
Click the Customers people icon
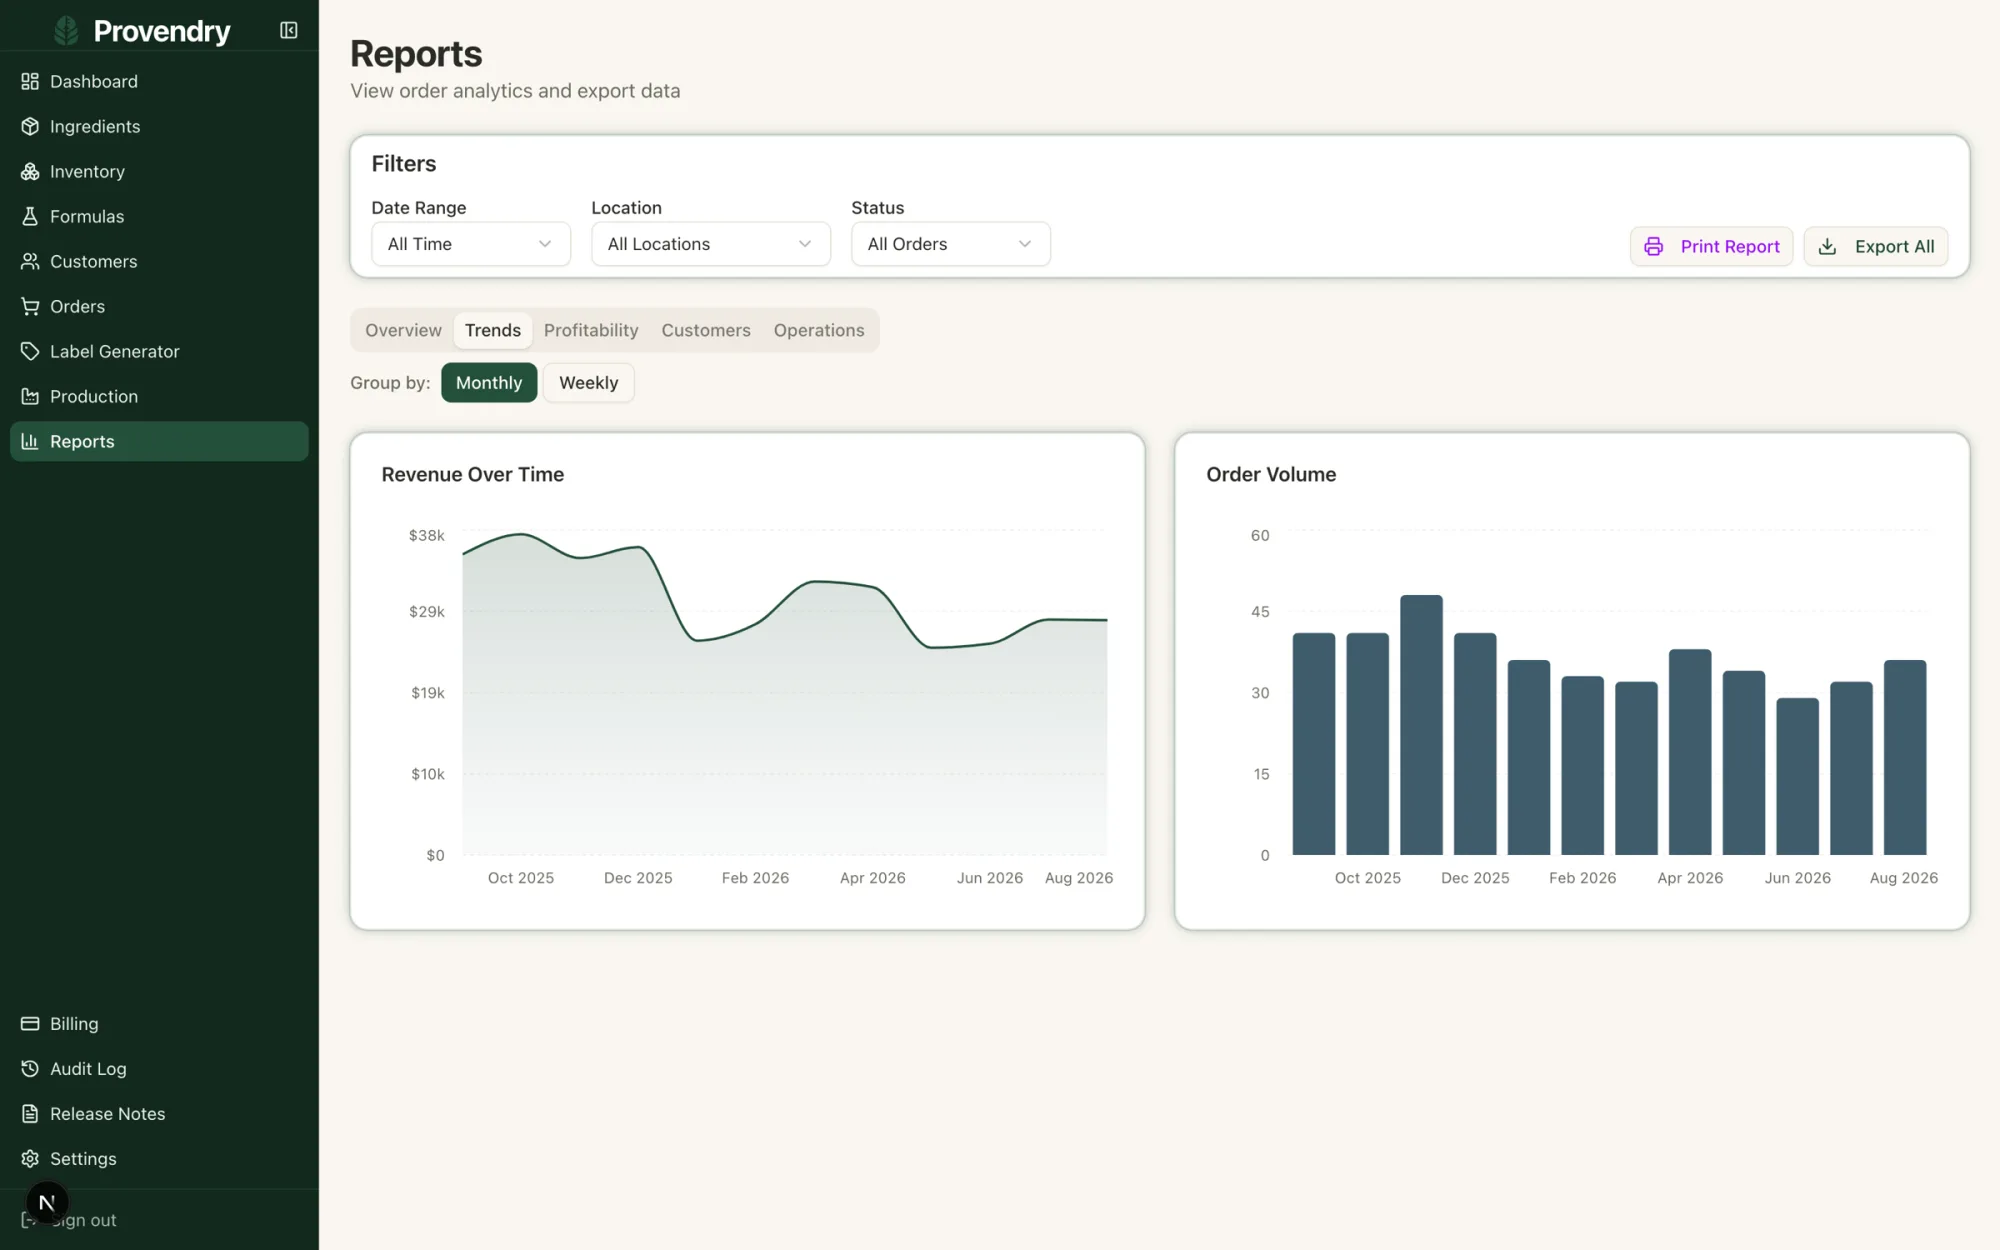coord(30,261)
